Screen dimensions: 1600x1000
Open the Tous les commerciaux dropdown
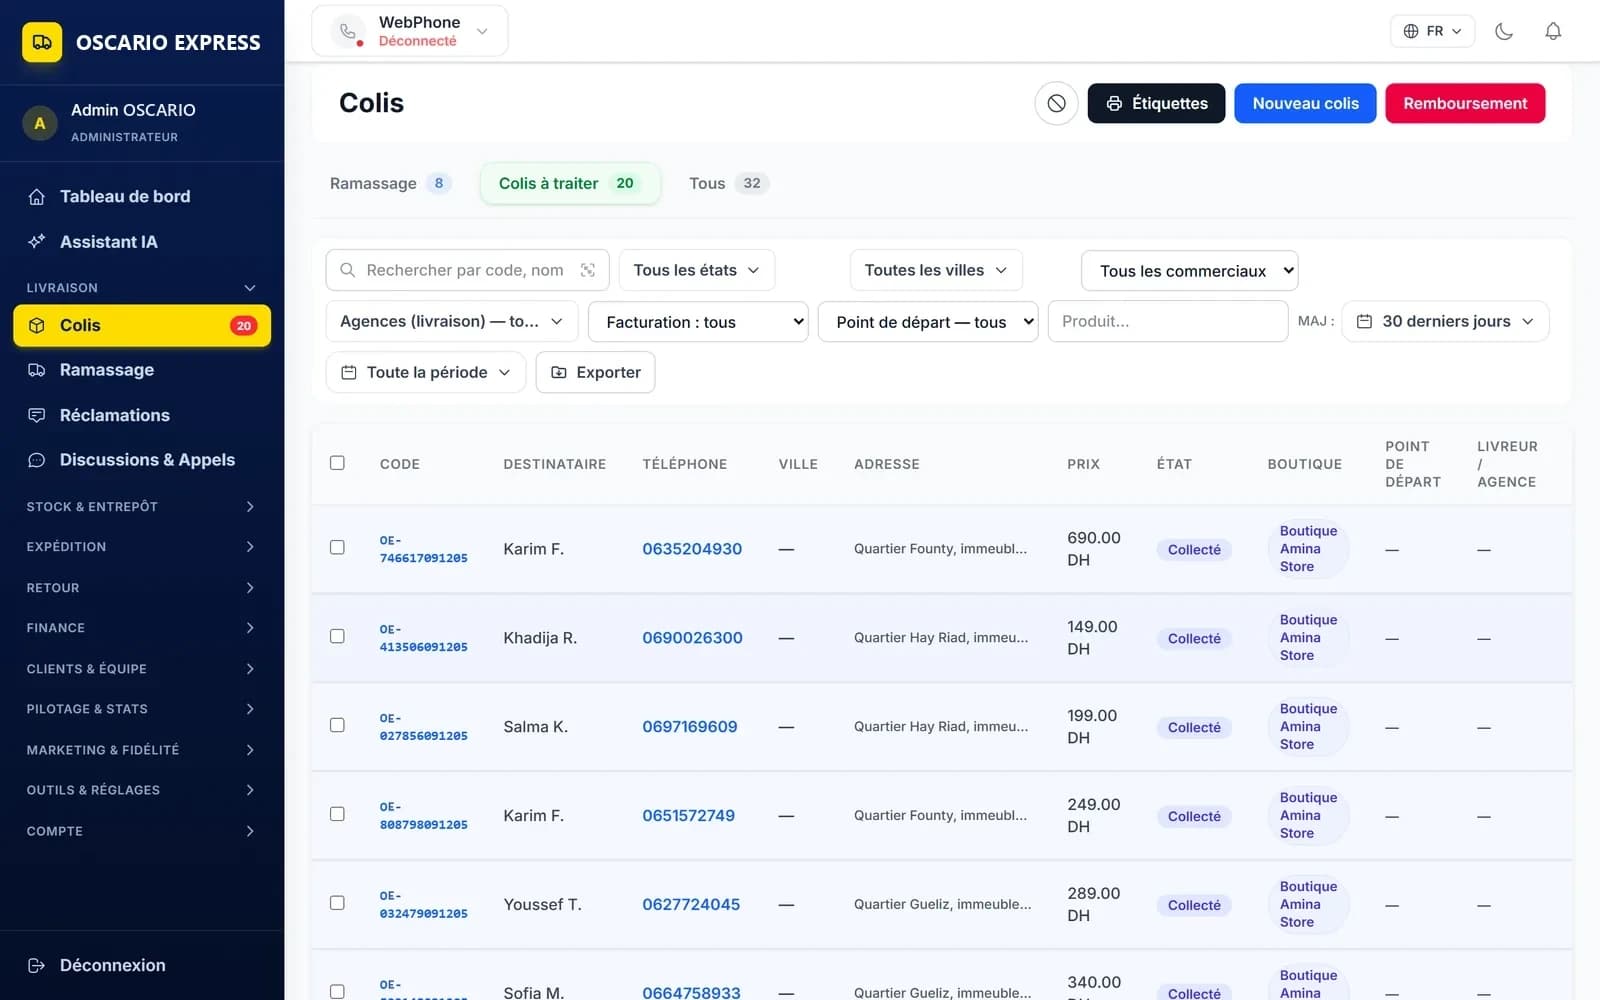click(1190, 271)
